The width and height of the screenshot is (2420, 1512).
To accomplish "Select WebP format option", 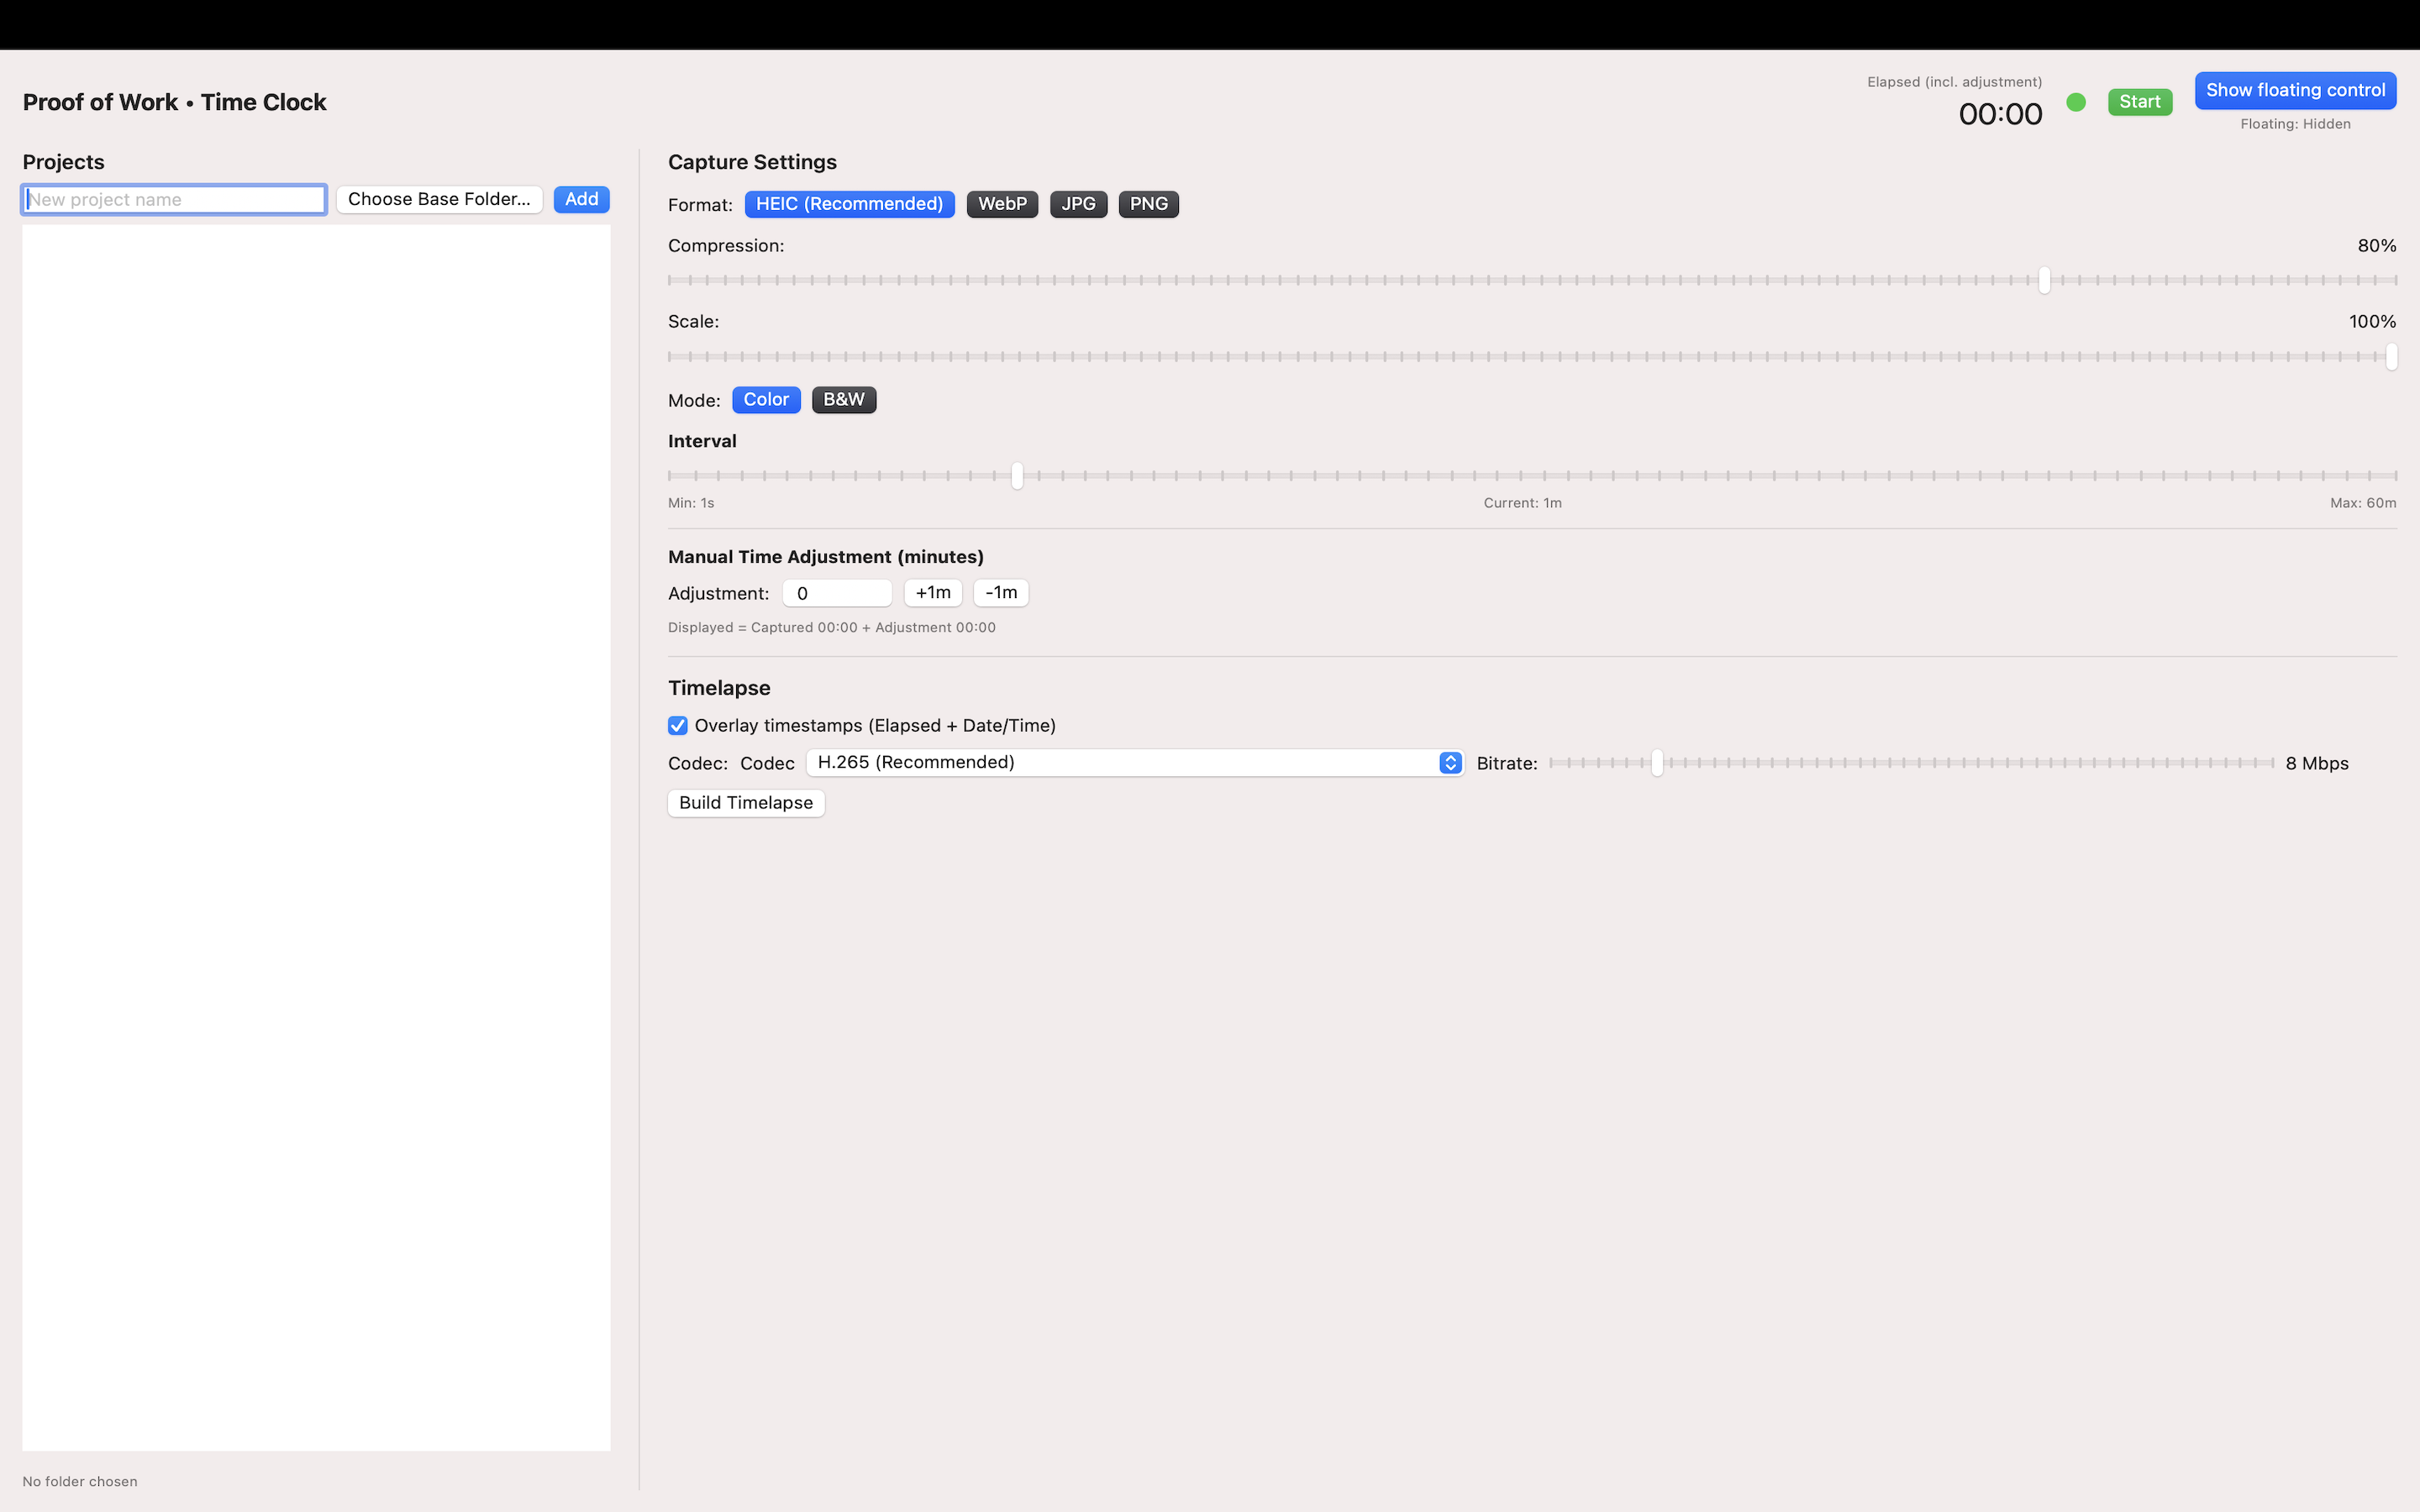I will click(1002, 204).
